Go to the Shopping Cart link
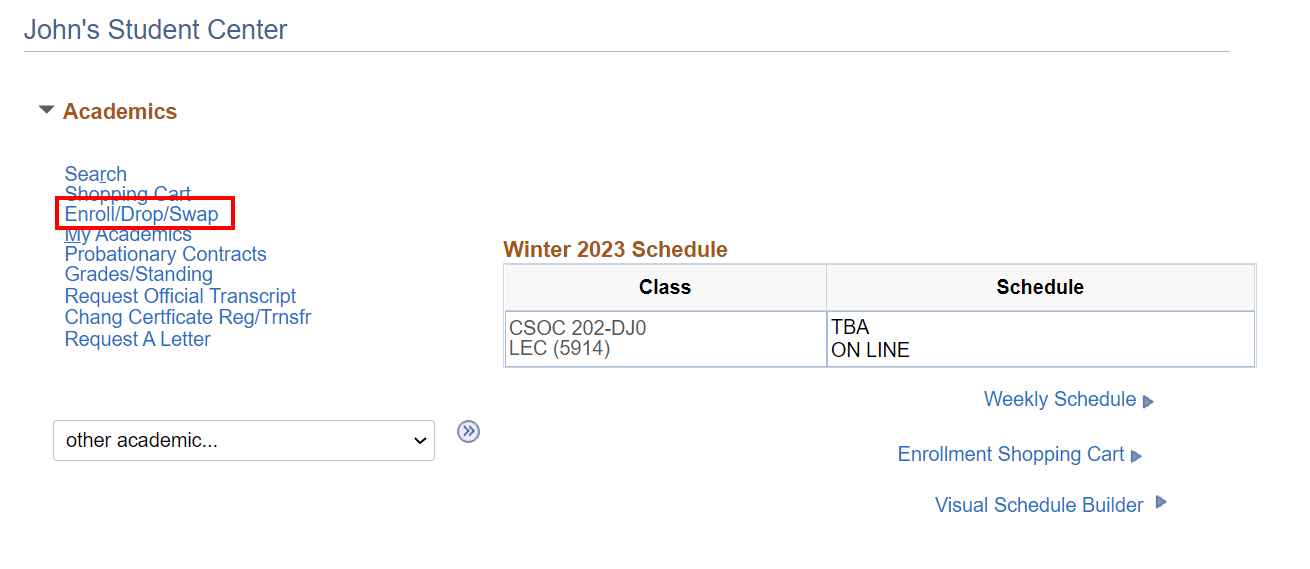Screen dimensions: 1310x569 [127, 194]
